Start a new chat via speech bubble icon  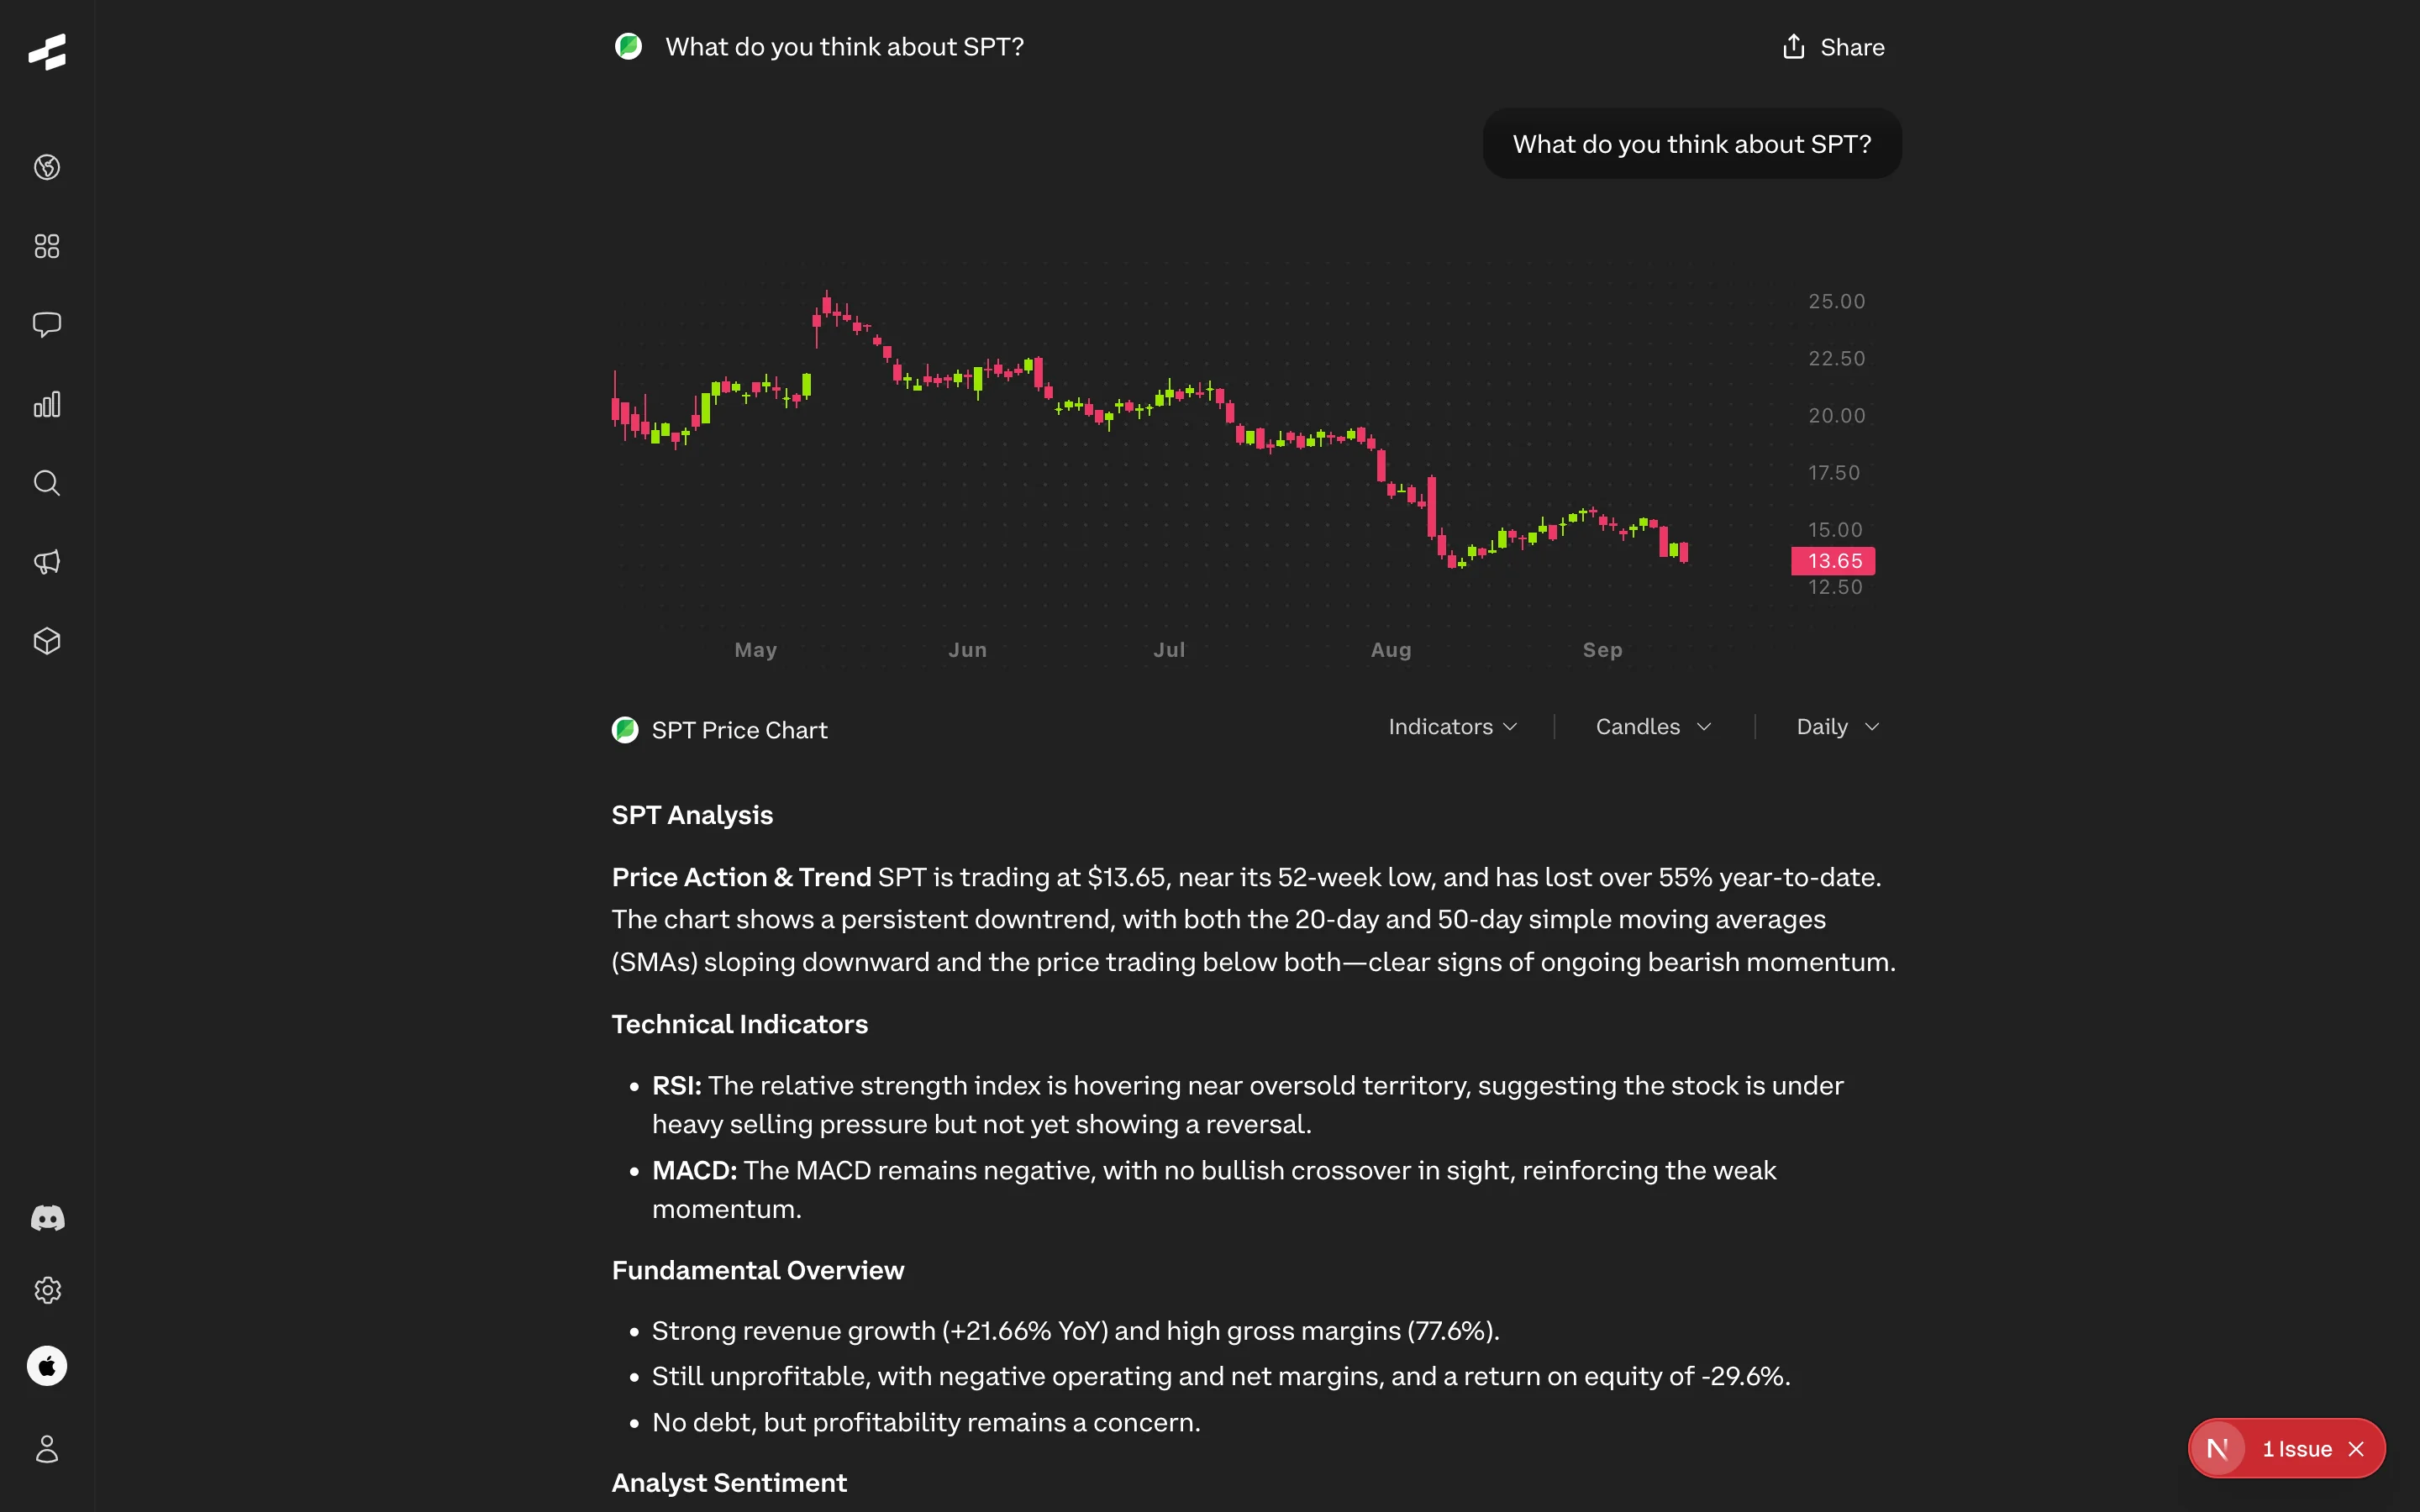pos(47,324)
